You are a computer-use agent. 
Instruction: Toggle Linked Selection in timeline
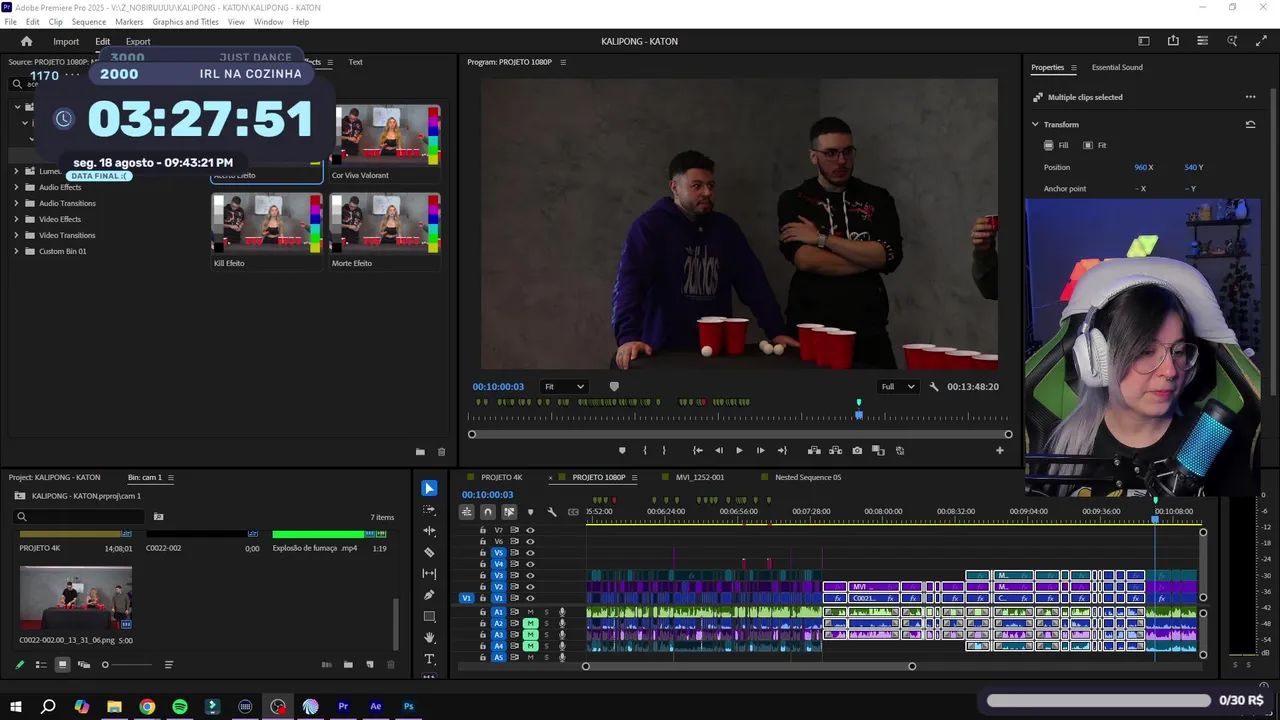(x=509, y=512)
